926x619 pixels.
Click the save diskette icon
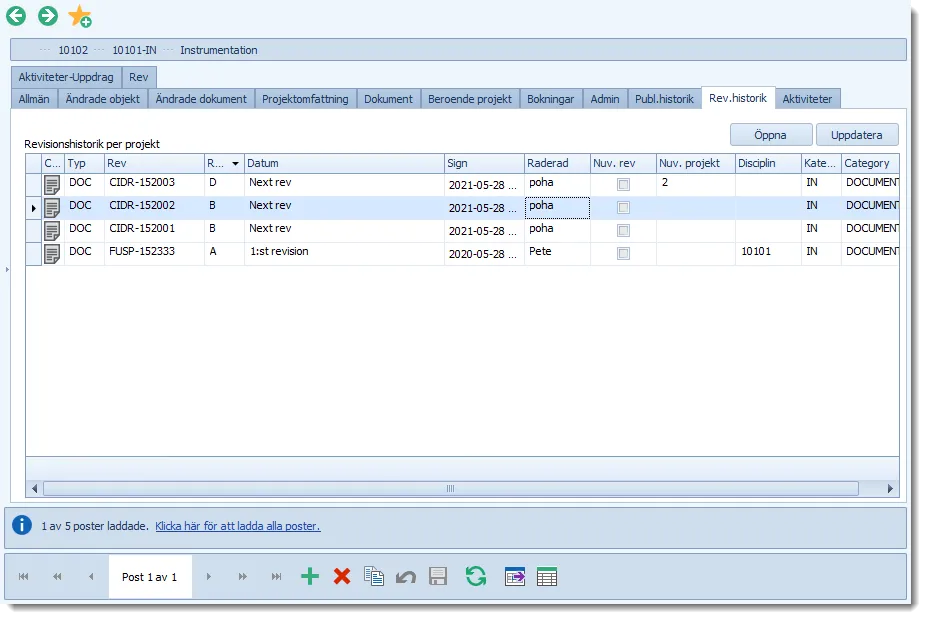pos(438,576)
